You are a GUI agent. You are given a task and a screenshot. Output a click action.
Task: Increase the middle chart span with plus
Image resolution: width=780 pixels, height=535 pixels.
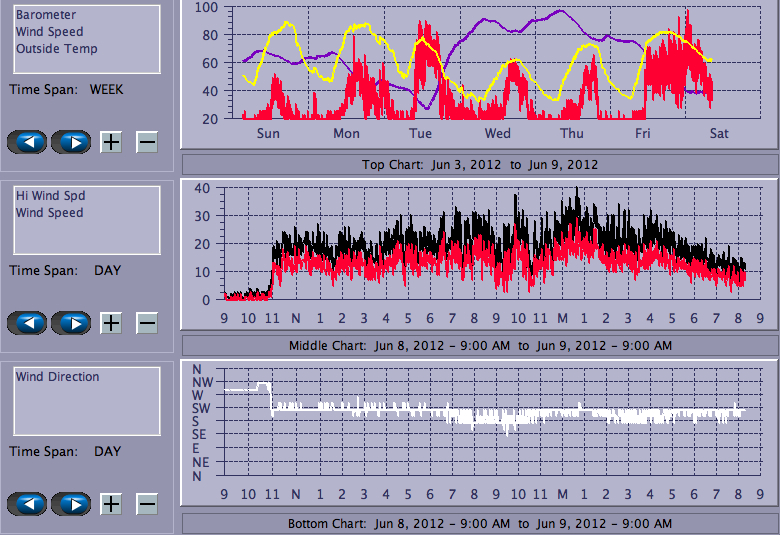pyautogui.click(x=111, y=323)
